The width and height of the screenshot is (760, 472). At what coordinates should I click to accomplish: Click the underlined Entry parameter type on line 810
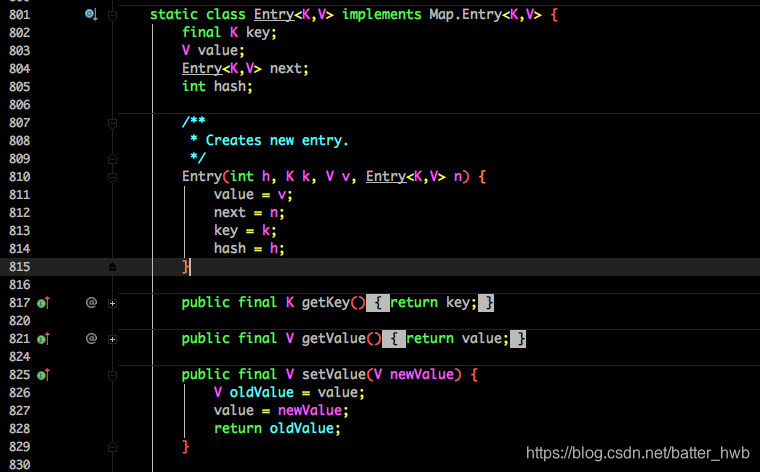coord(386,177)
